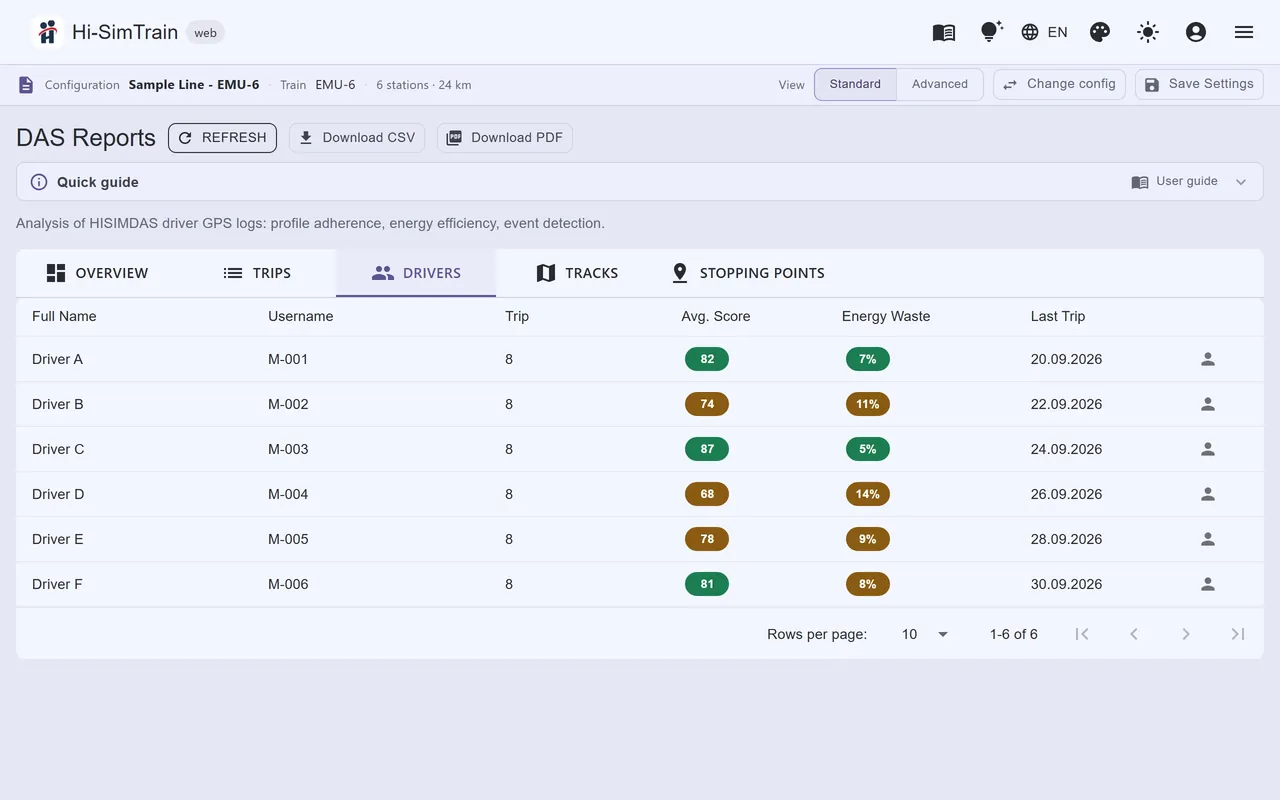Open profile icon for Driver A
1280x800 pixels.
pos(1208,359)
